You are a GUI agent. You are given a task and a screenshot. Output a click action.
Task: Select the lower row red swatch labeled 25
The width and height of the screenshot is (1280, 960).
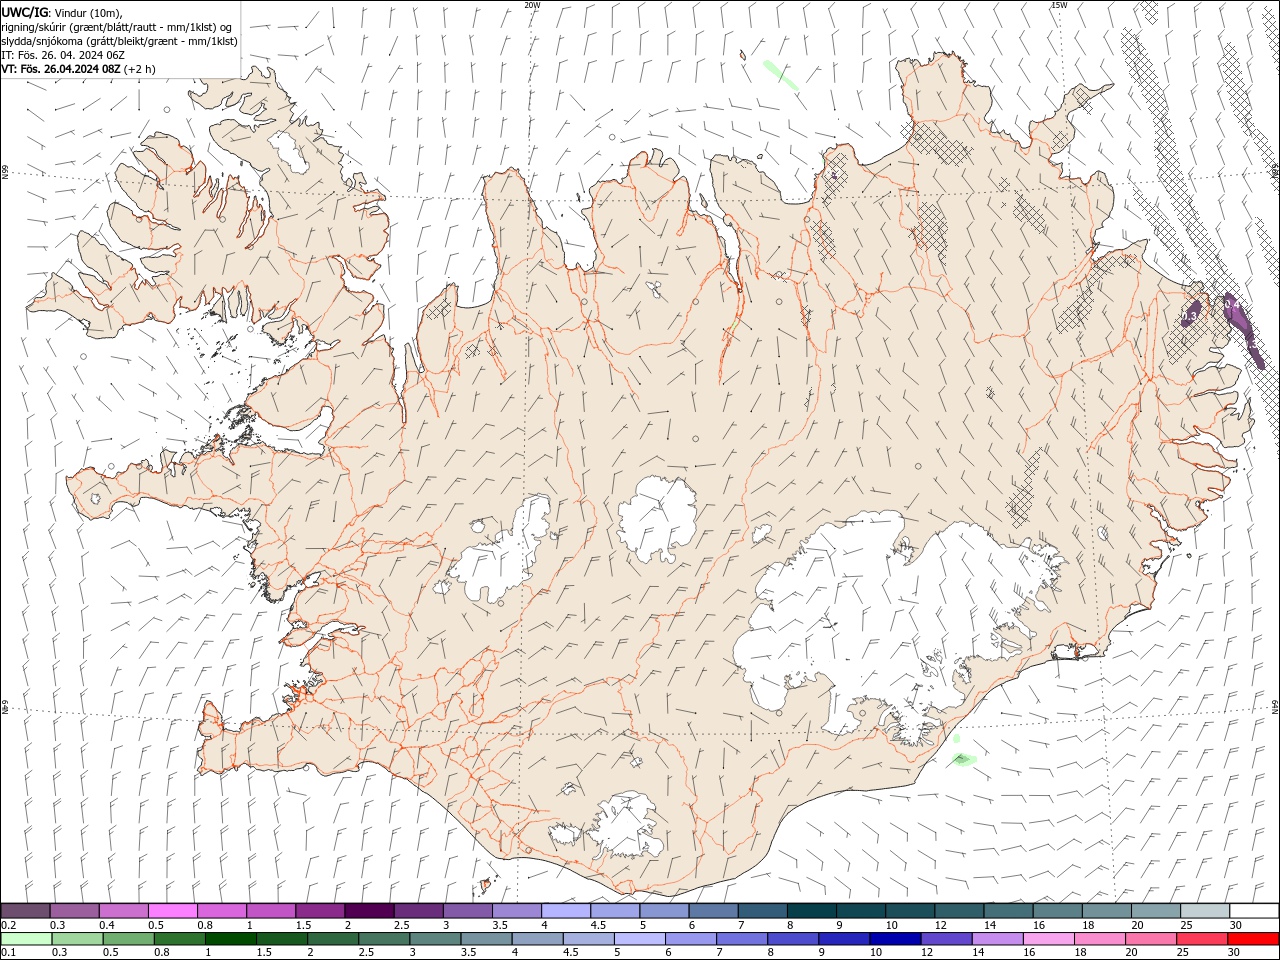pyautogui.click(x=1202, y=939)
